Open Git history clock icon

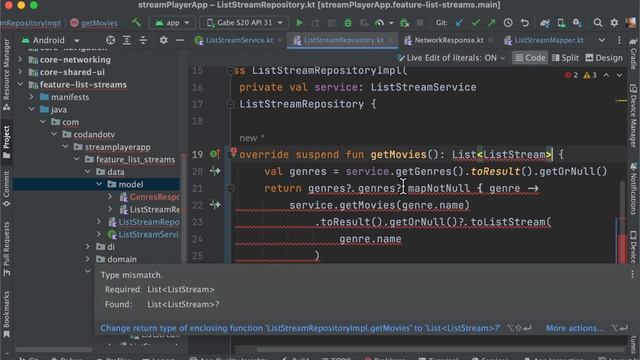[x=508, y=23]
